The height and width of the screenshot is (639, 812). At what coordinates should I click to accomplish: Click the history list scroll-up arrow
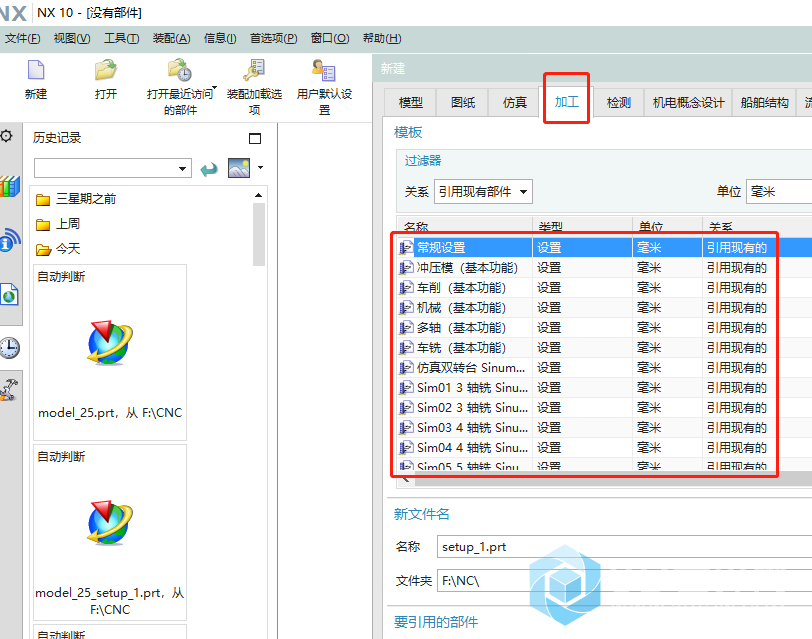coord(258,195)
